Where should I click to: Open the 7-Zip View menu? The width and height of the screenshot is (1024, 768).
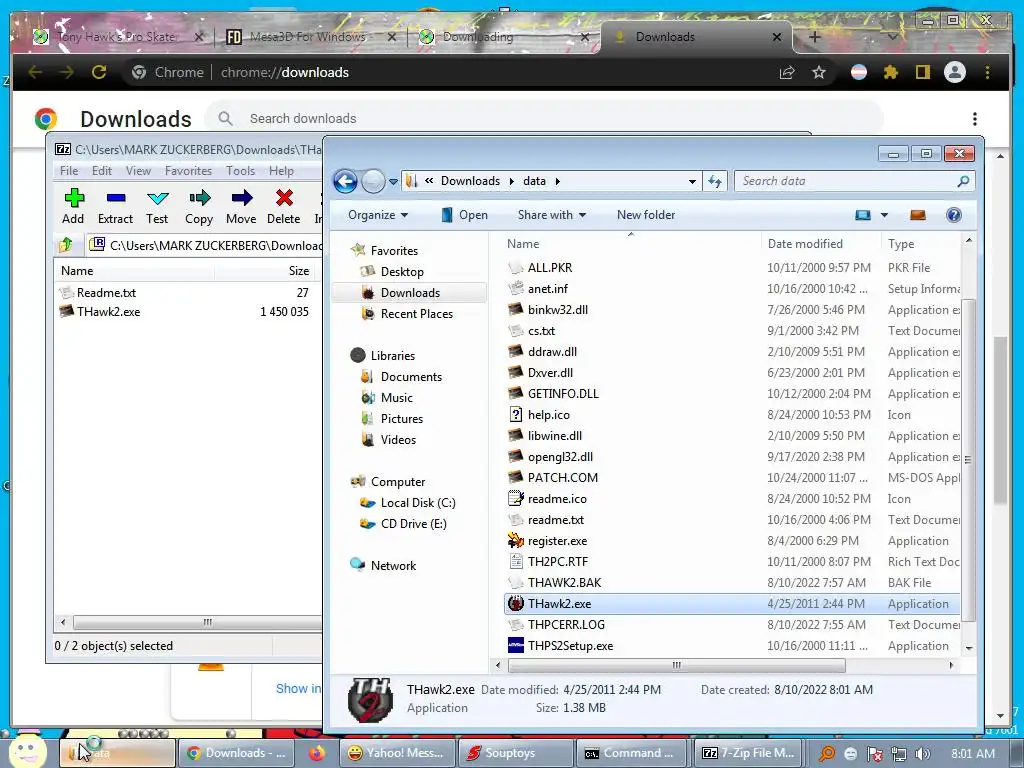[138, 170]
